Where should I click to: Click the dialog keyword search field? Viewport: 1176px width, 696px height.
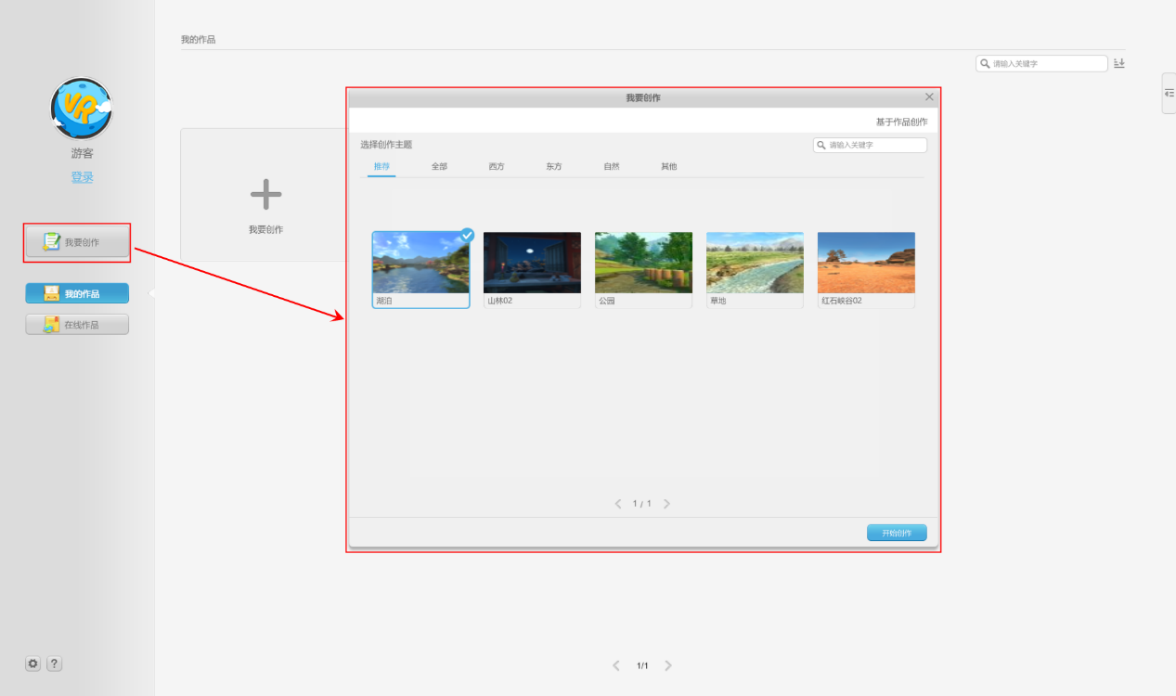[870, 146]
